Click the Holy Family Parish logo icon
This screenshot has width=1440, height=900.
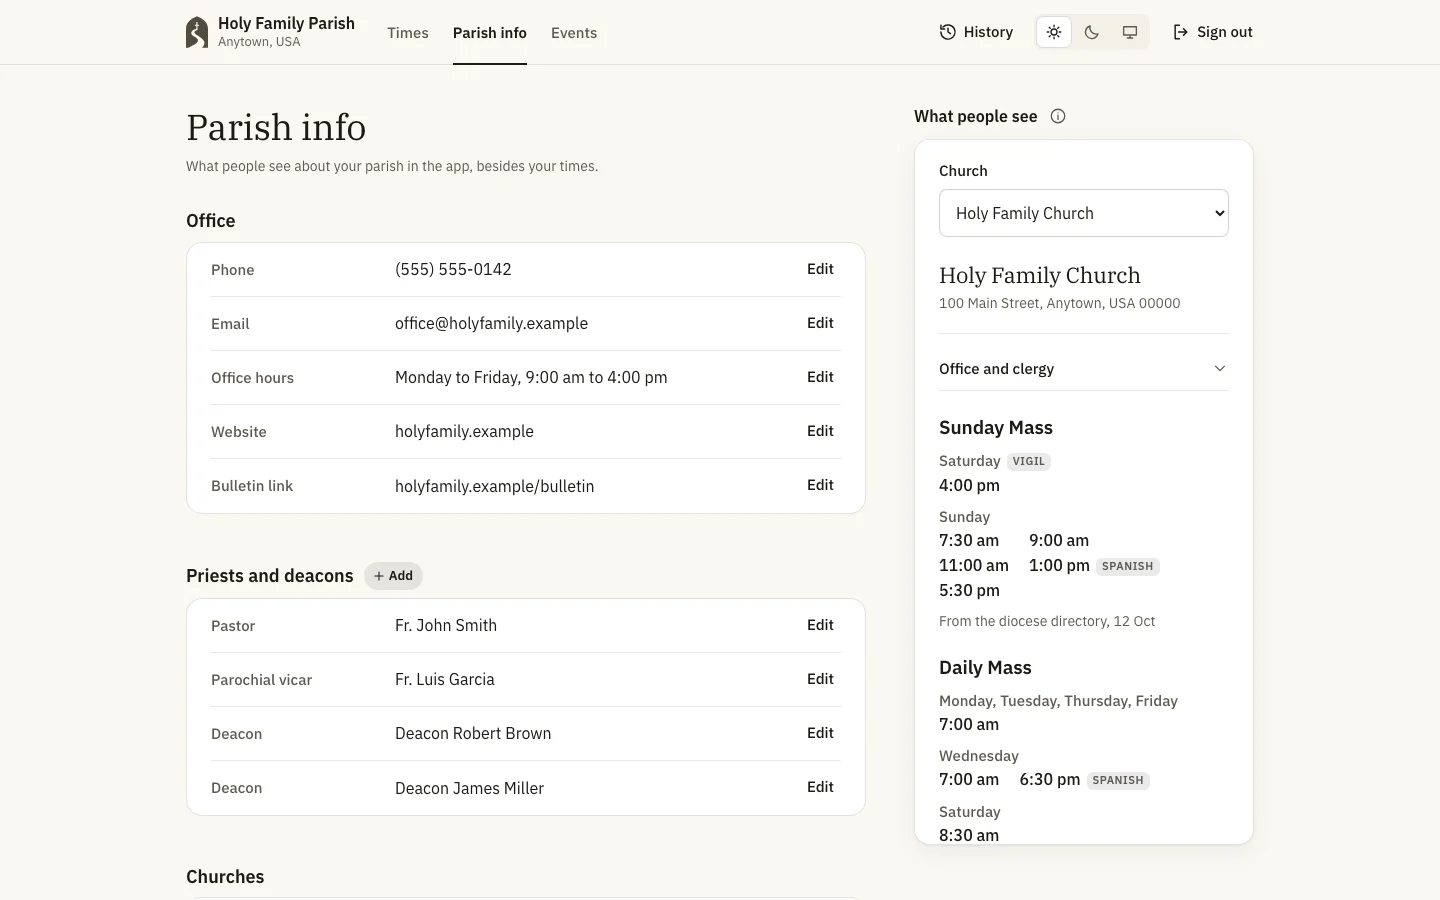197,32
